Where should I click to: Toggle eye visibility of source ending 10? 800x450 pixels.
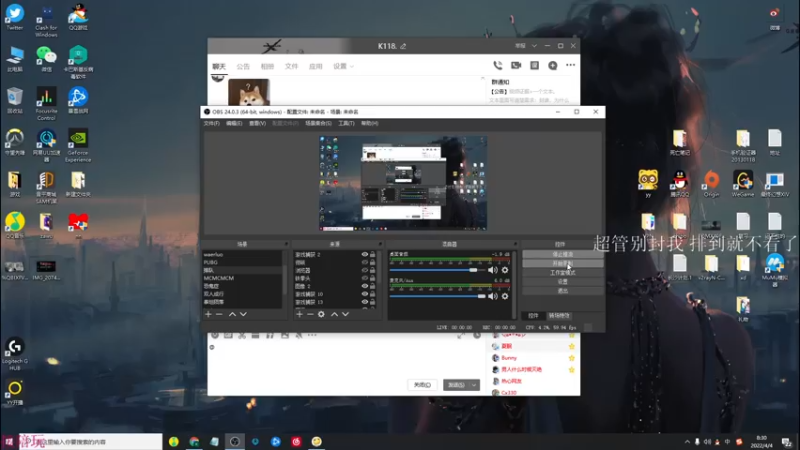coord(364,294)
